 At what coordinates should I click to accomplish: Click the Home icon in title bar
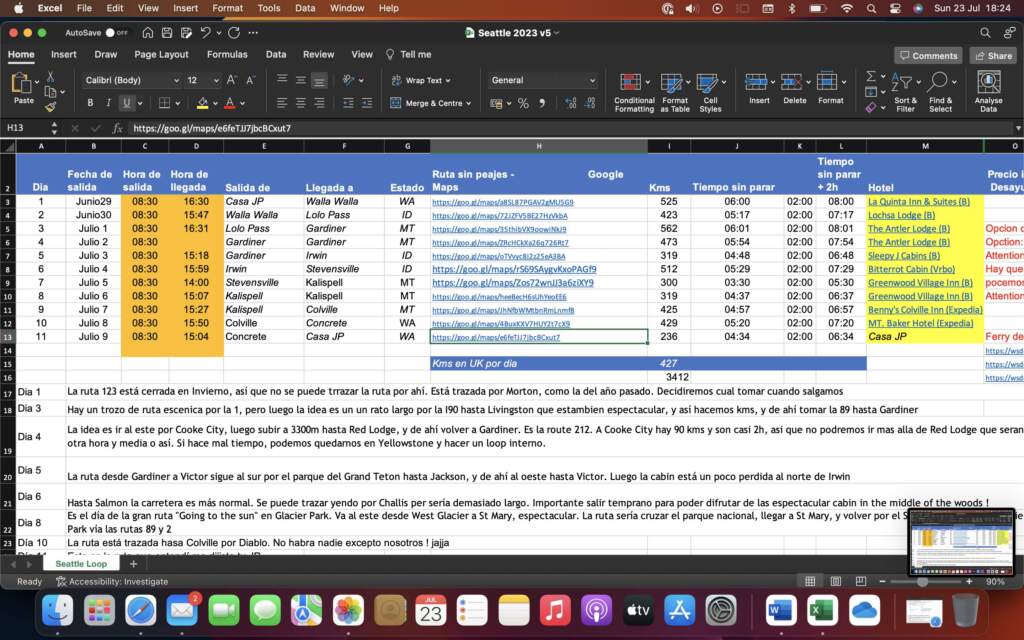pyautogui.click(x=148, y=33)
